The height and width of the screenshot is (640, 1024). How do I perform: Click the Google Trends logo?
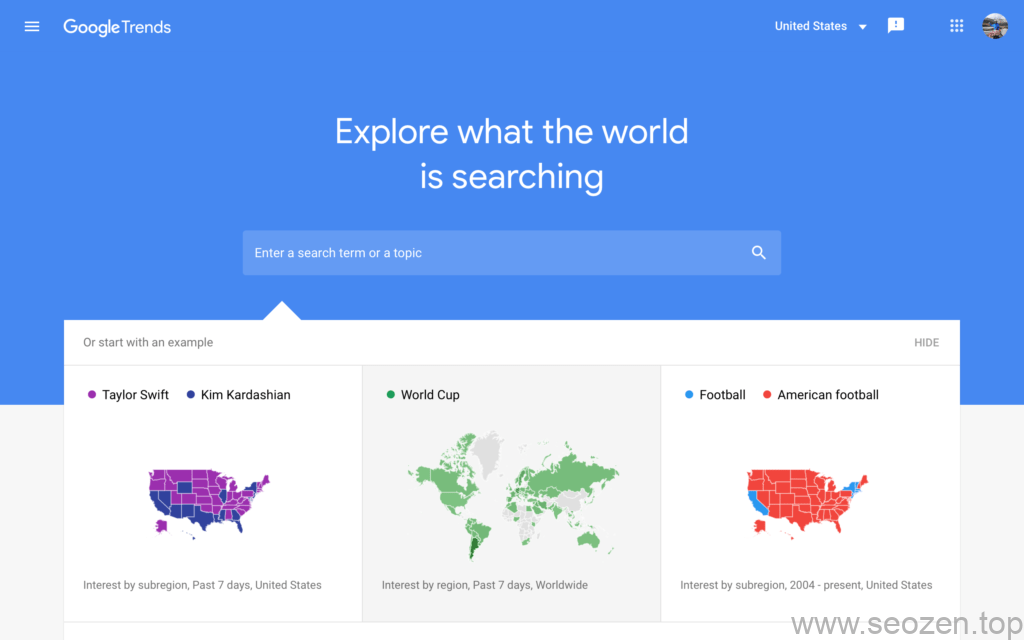[x=116, y=27]
